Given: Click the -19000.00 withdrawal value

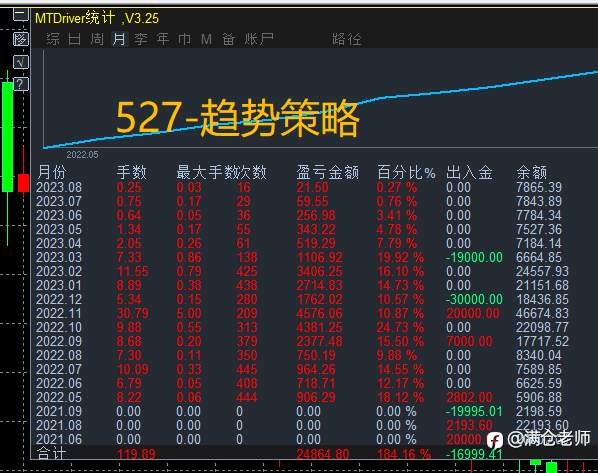Looking at the screenshot, I should tap(474, 257).
